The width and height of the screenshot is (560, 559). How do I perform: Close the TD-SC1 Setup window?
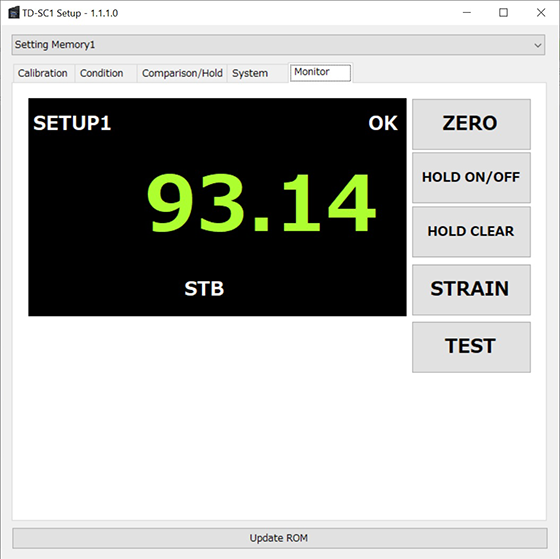coord(541,13)
